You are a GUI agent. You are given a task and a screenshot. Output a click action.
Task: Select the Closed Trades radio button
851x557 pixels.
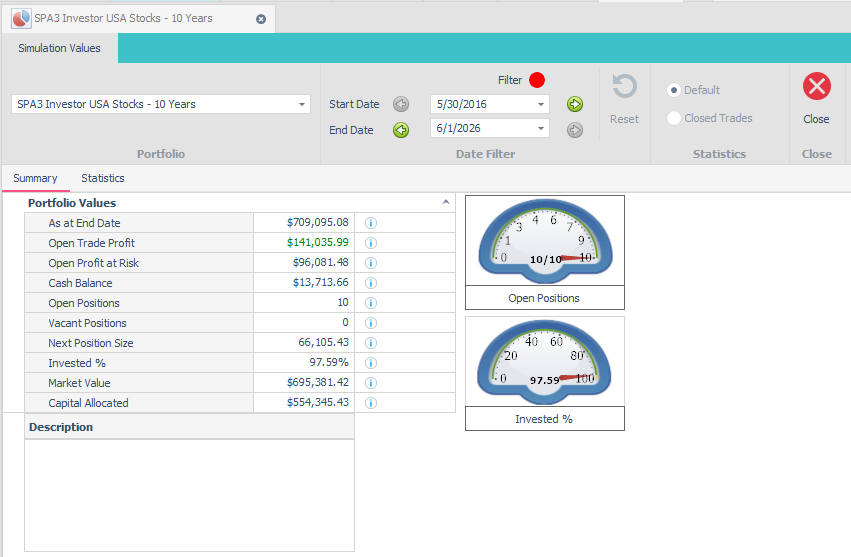674,118
